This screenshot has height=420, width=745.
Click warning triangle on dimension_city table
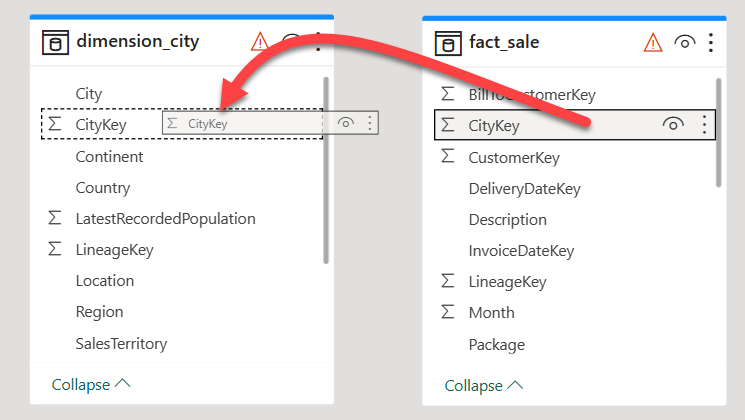point(260,41)
